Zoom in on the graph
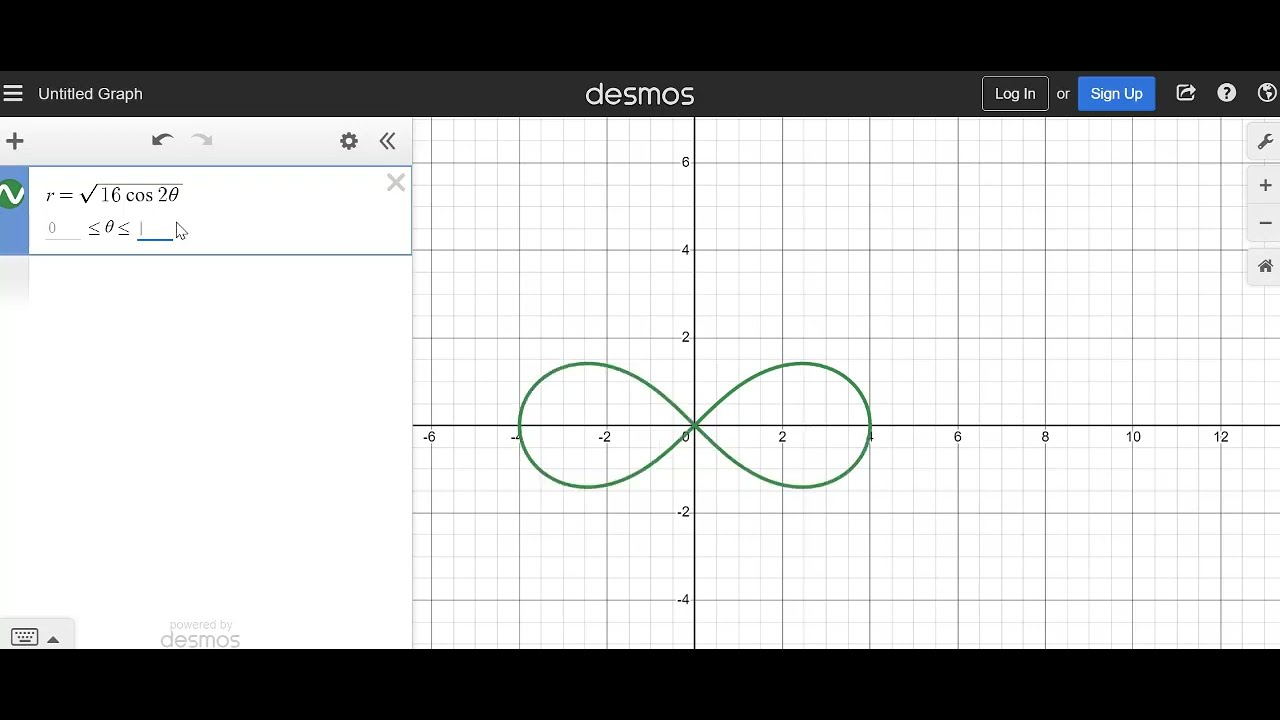Viewport: 1280px width, 720px height. point(1265,185)
